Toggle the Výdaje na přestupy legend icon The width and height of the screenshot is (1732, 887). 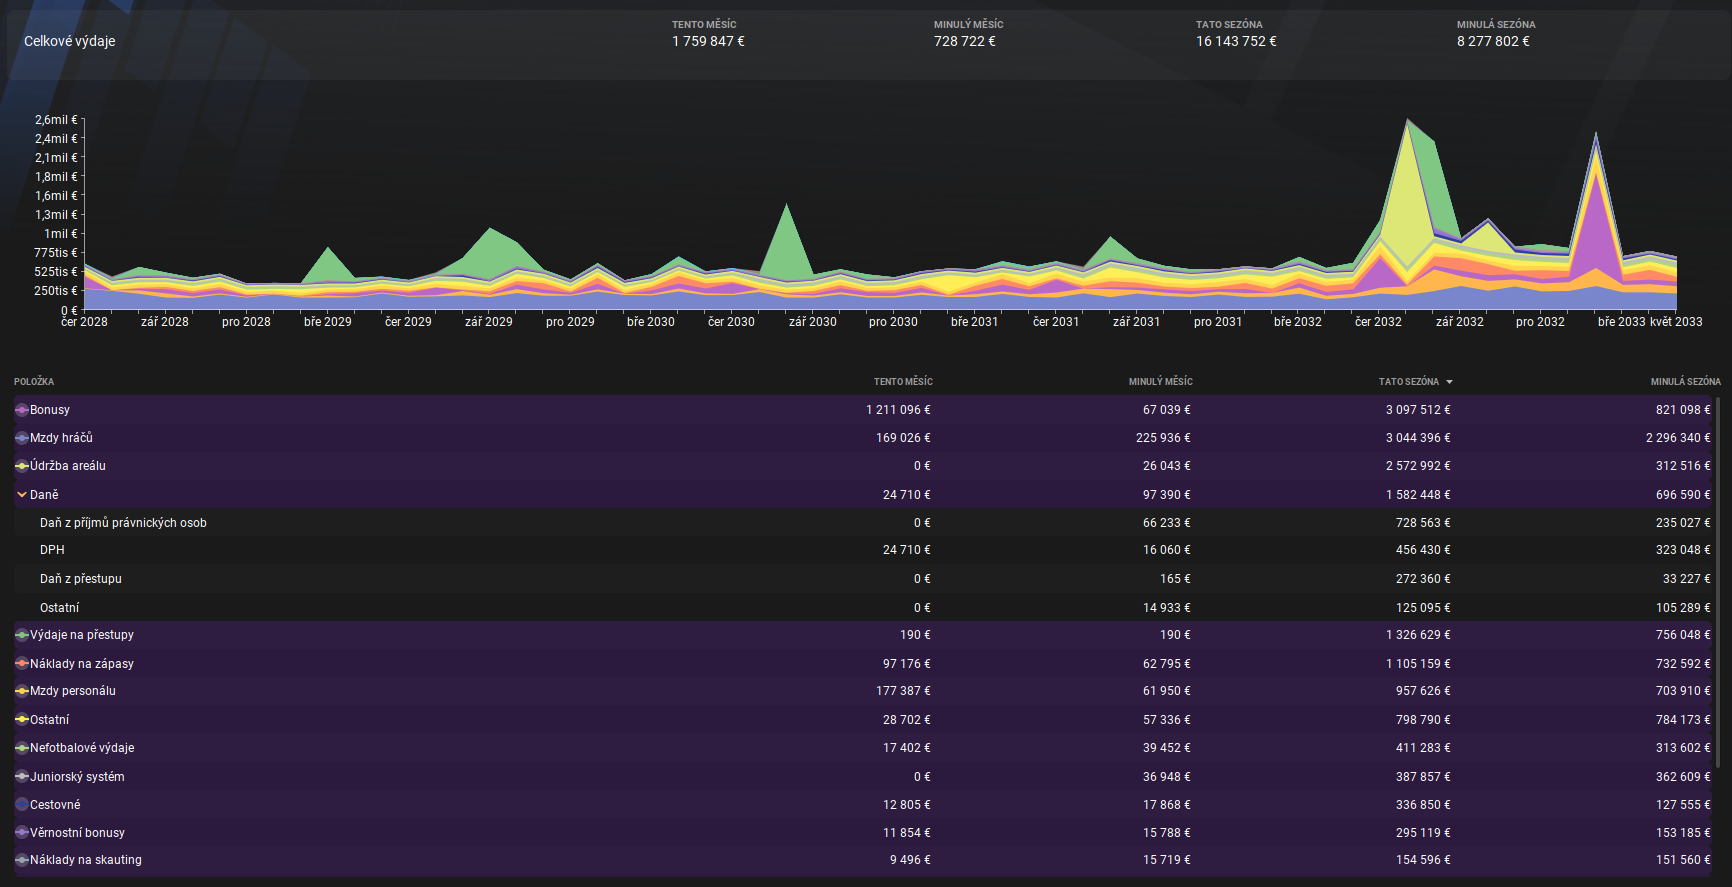coord(22,635)
